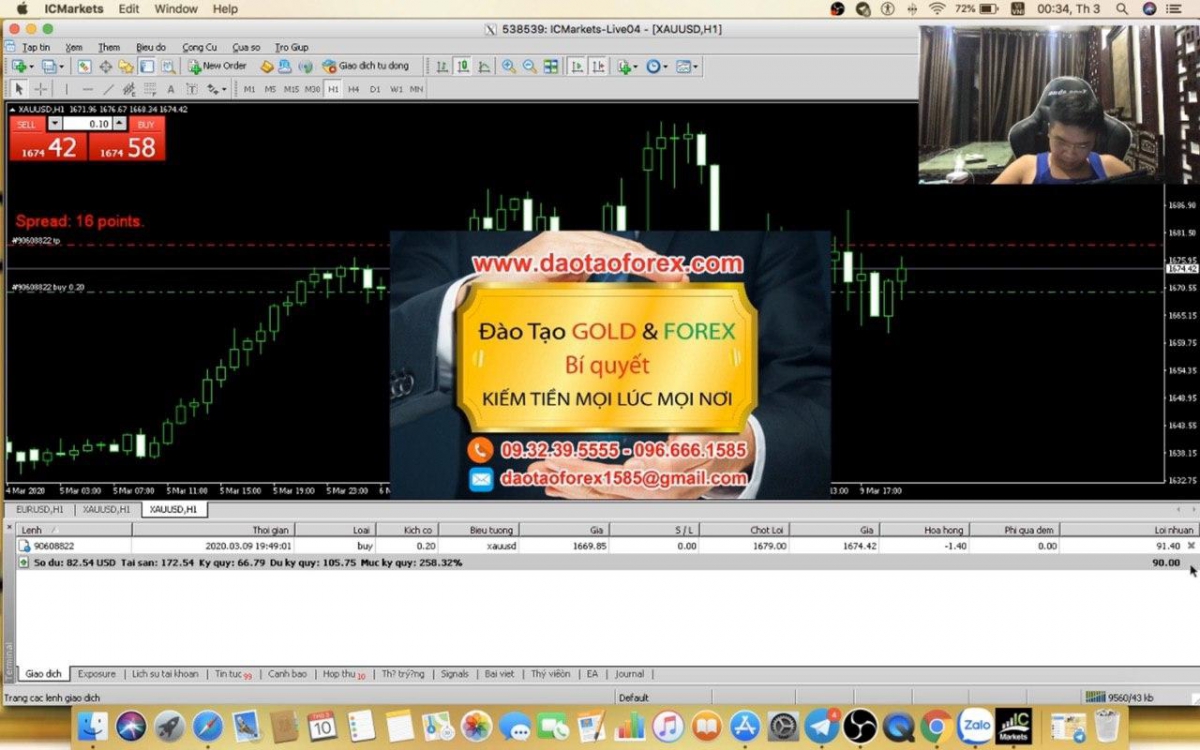Open the Tap tin menu
Screen dimensions: 1200x750
click(37, 47)
